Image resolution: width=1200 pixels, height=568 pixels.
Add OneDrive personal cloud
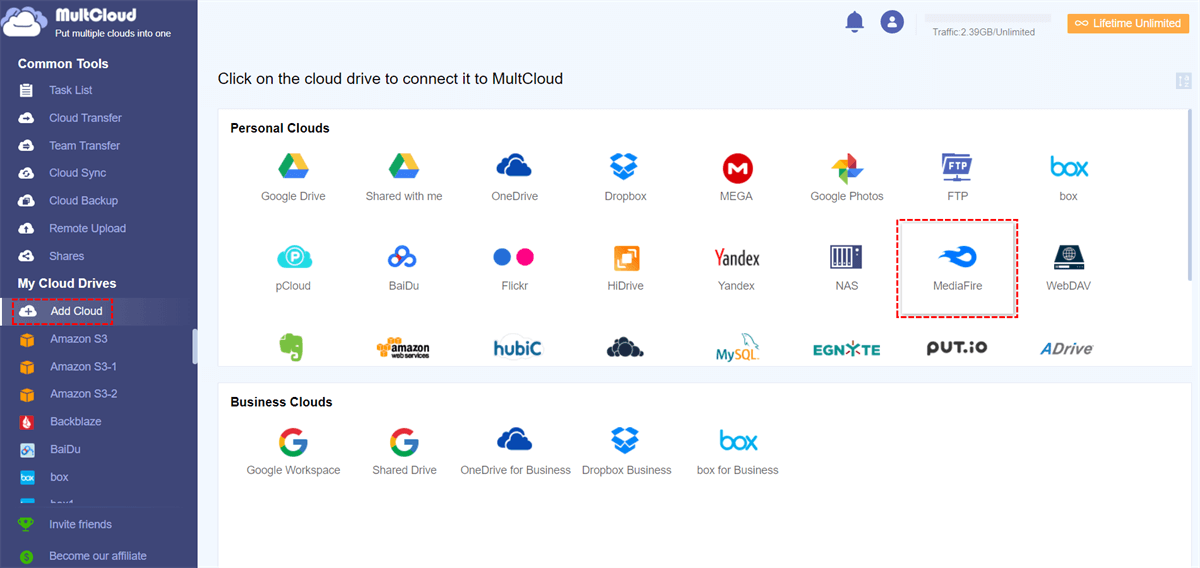[514, 177]
